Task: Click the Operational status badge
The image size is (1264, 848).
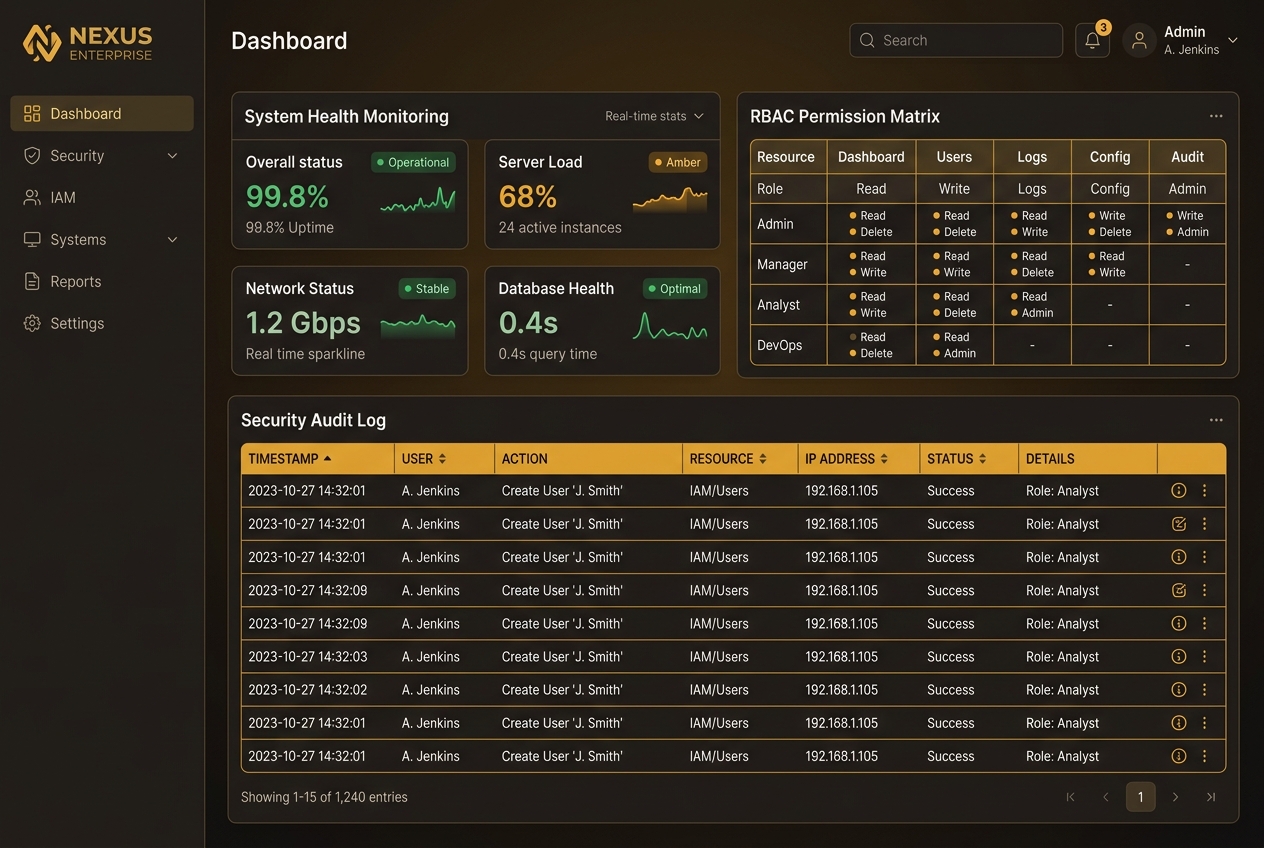Action: pos(413,162)
